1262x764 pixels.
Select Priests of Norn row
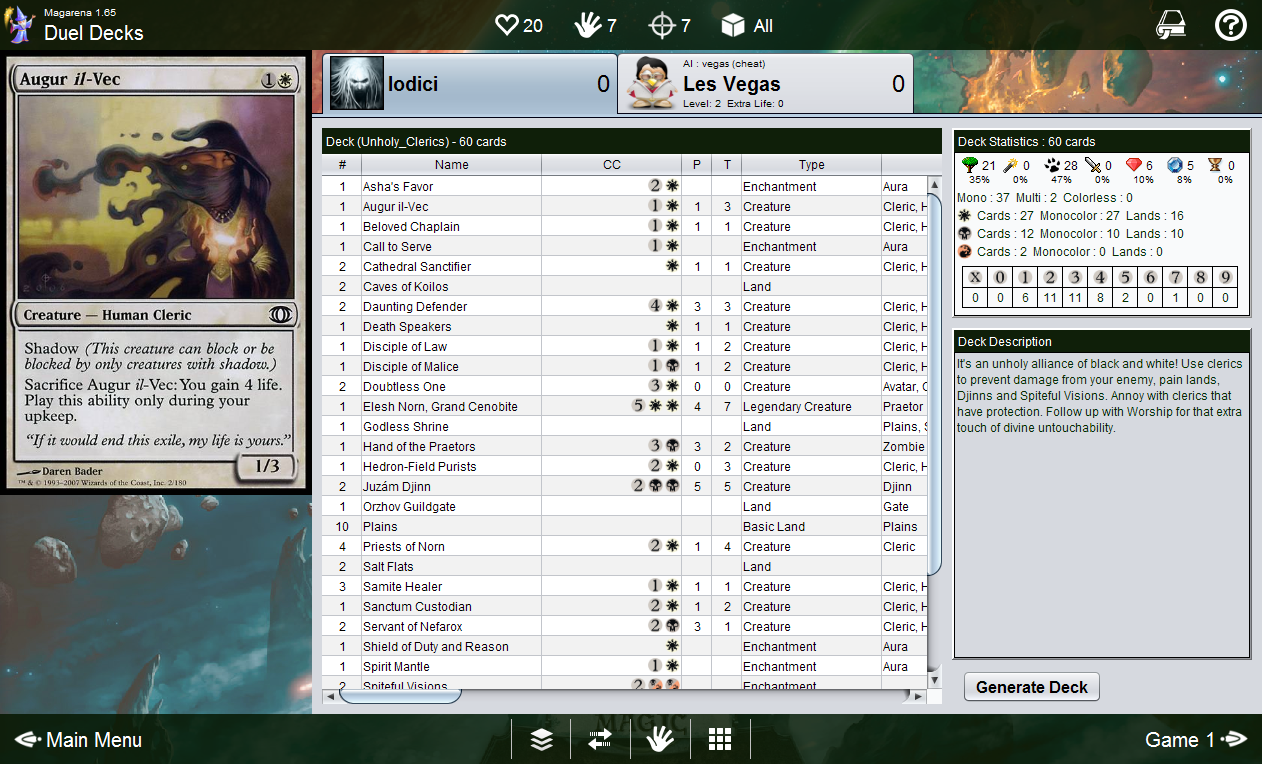(x=625, y=546)
